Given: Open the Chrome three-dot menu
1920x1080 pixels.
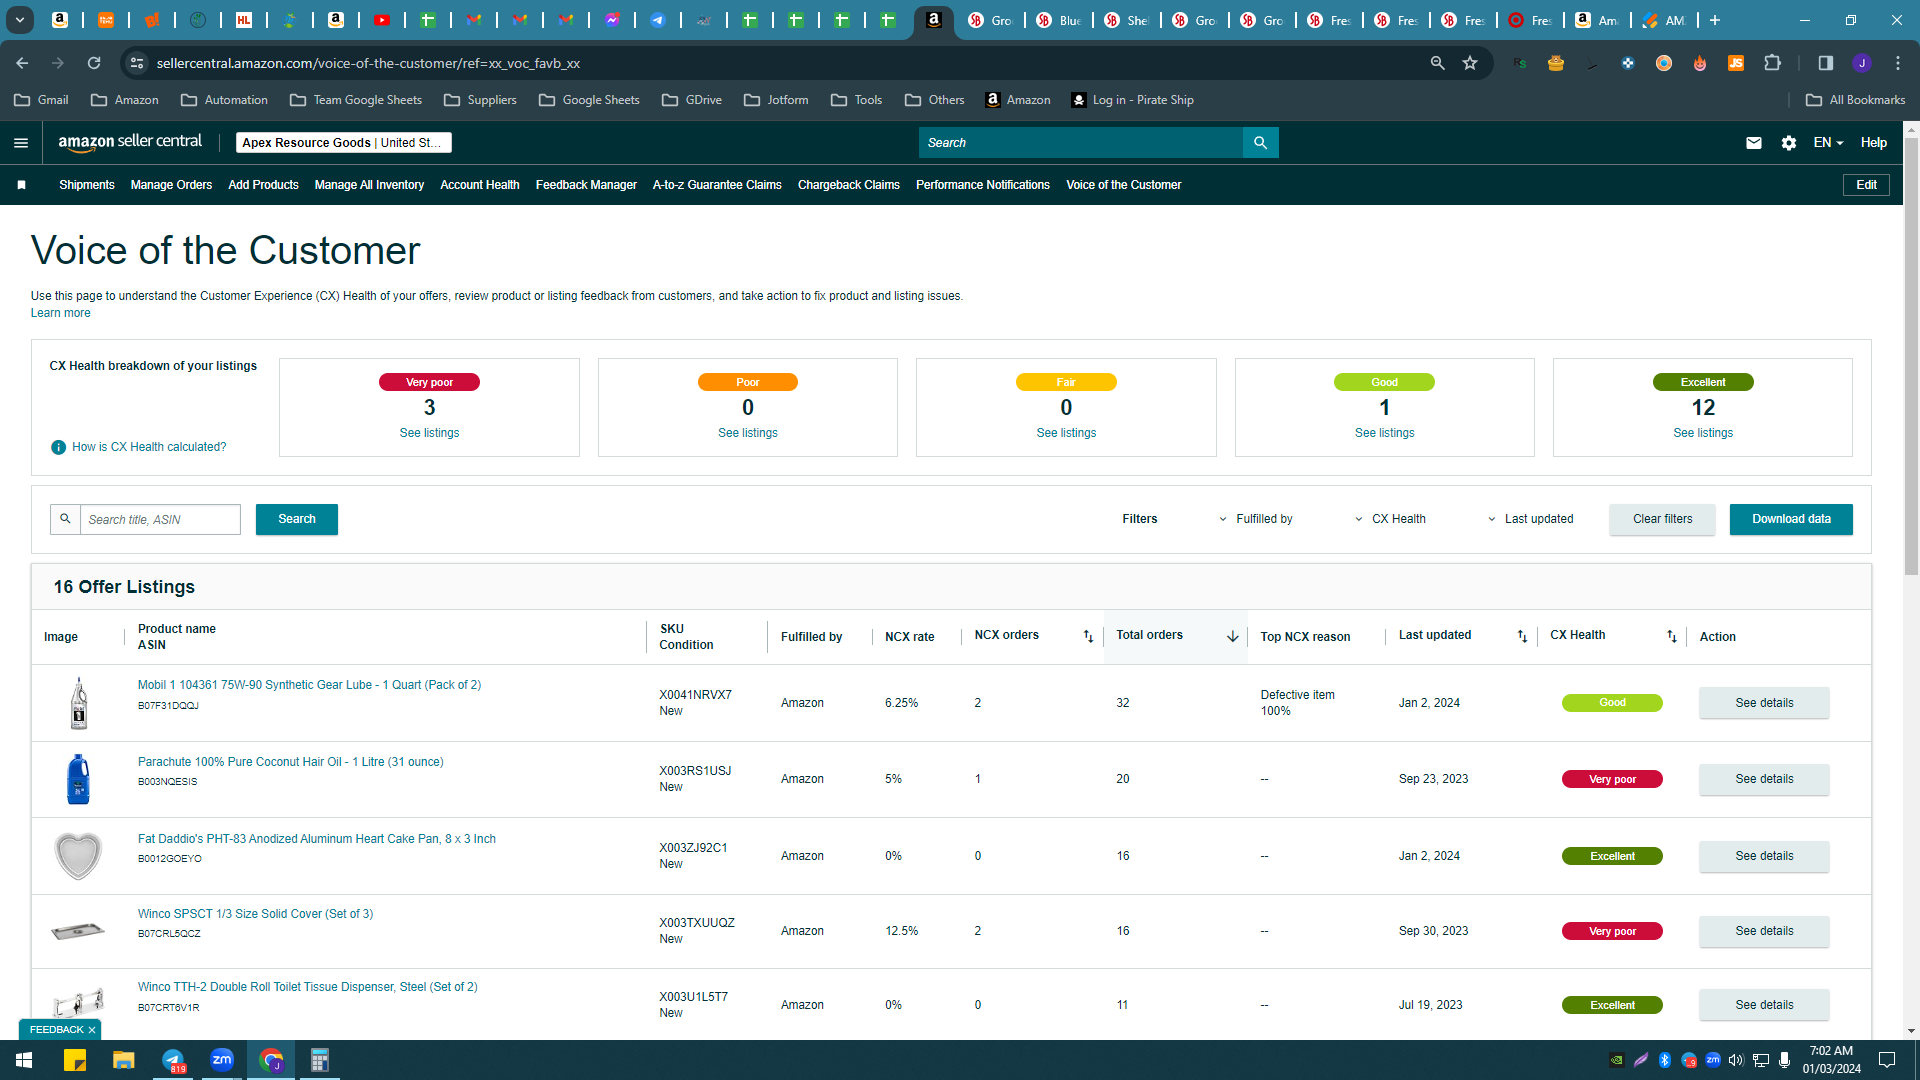Looking at the screenshot, I should pos(1898,63).
